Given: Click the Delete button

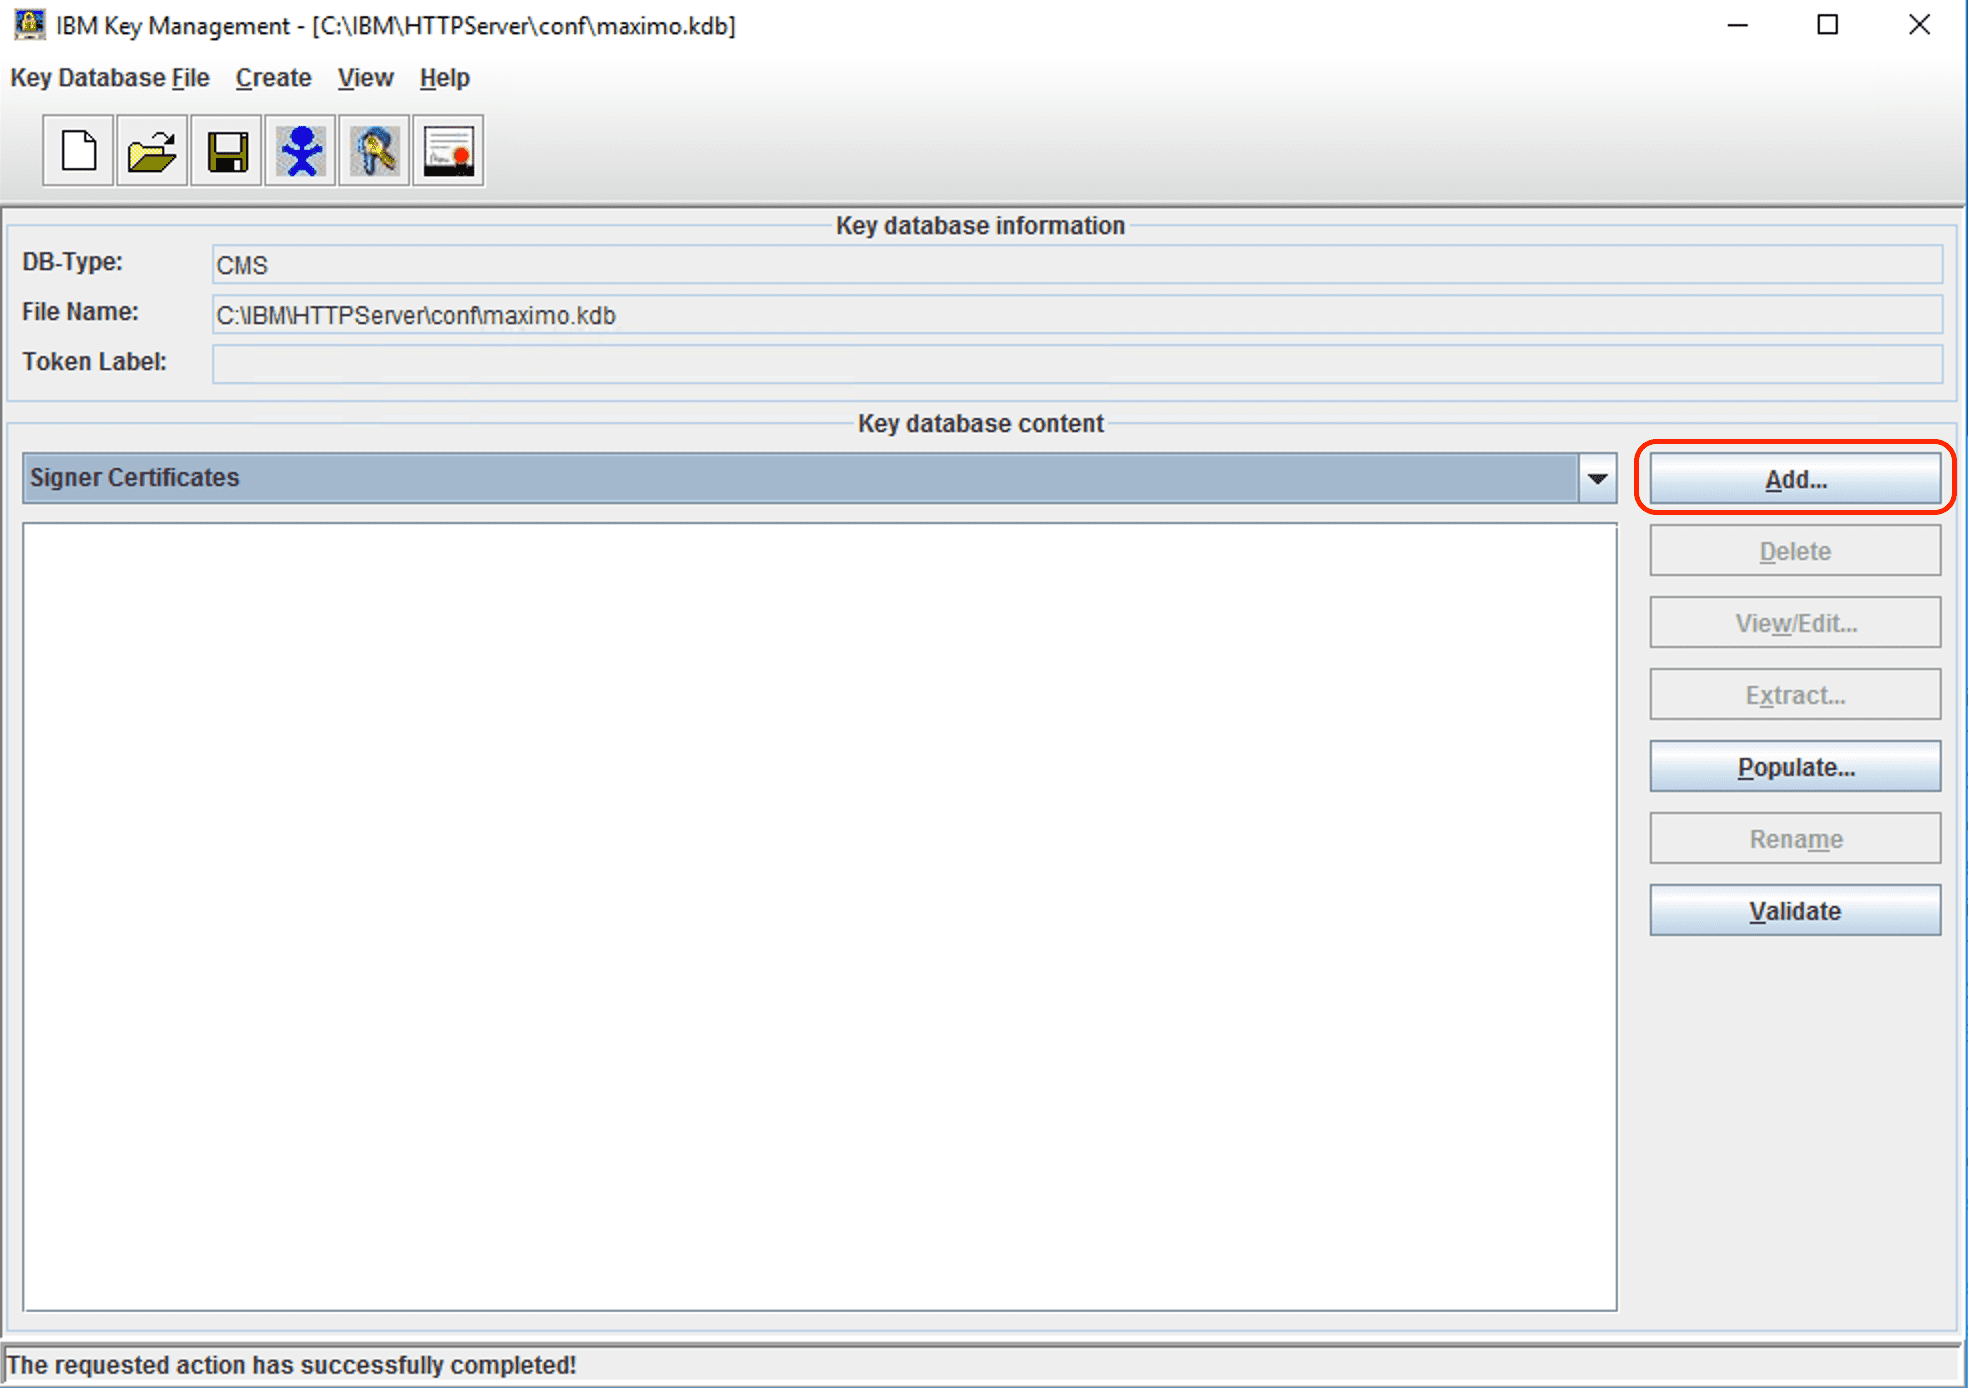Looking at the screenshot, I should (1795, 551).
